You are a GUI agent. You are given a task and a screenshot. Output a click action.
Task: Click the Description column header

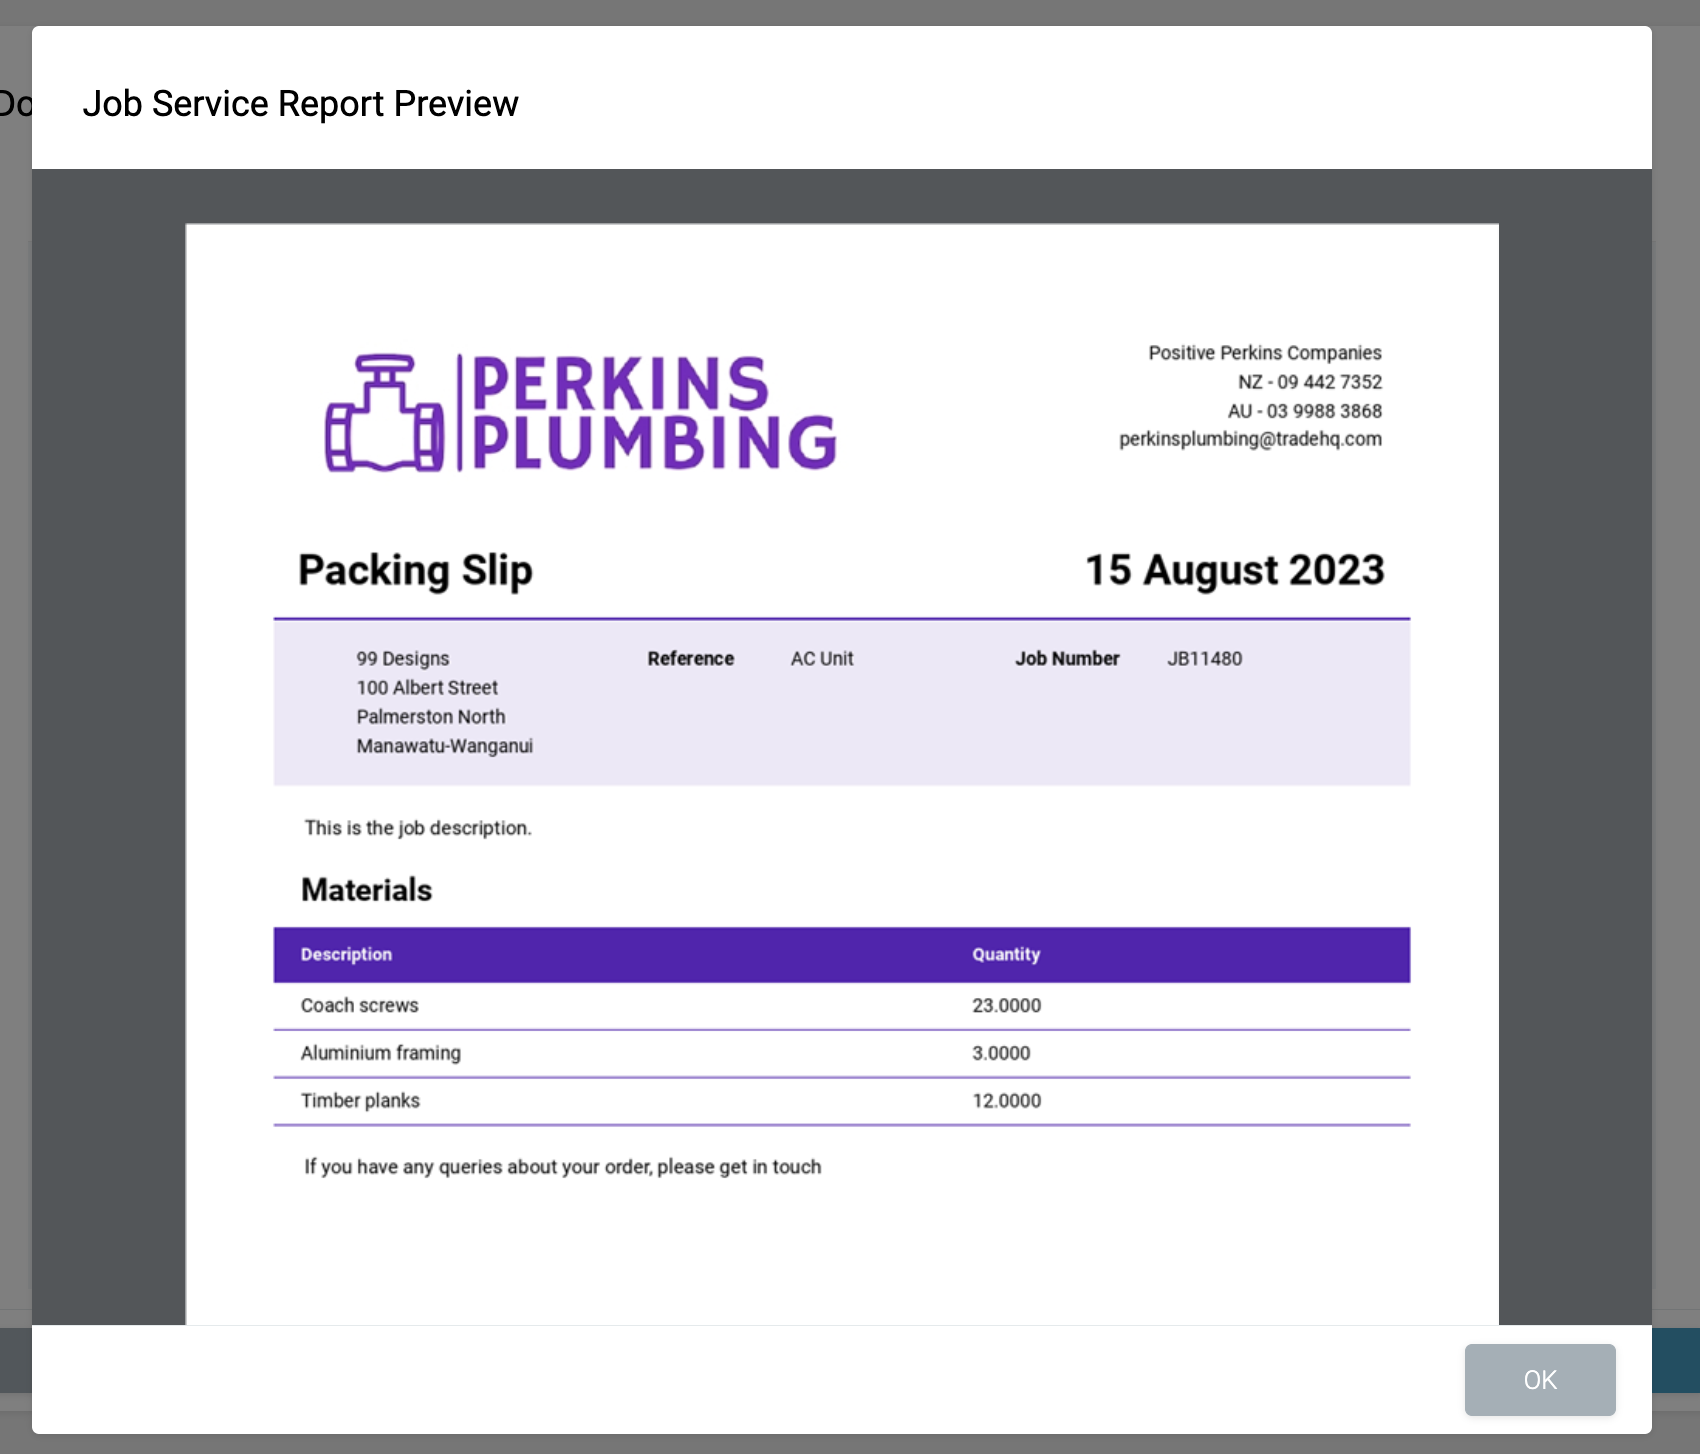click(x=346, y=954)
